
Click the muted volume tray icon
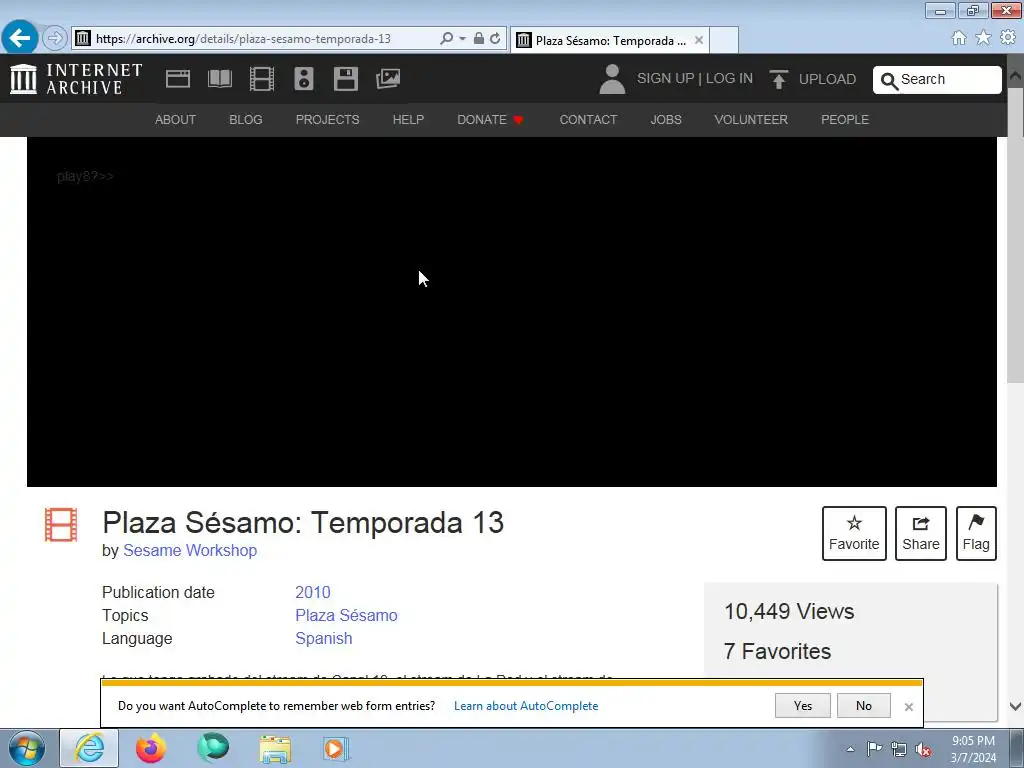tap(923, 750)
